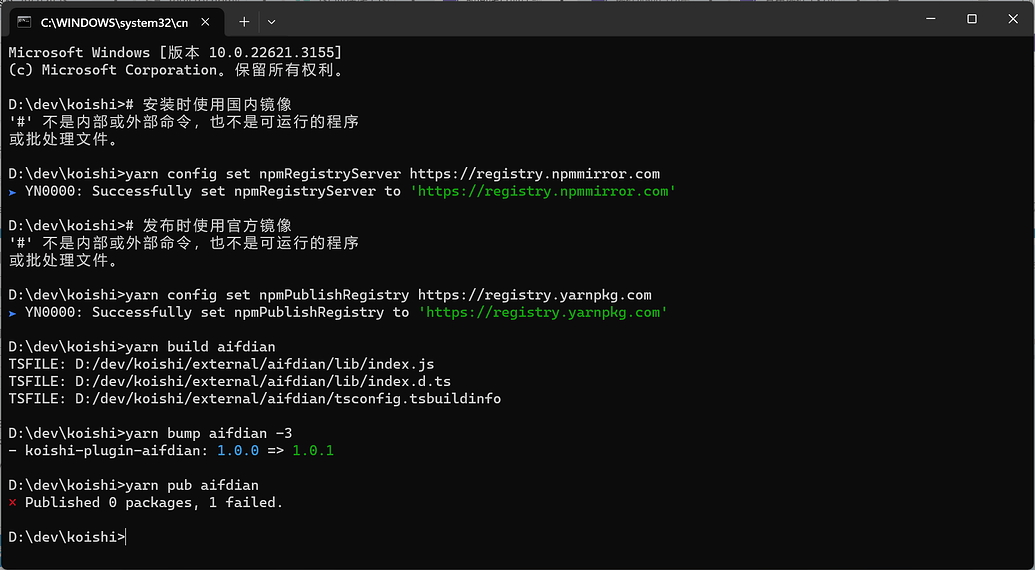Expand the new tab profile dropdown

[x=271, y=20]
